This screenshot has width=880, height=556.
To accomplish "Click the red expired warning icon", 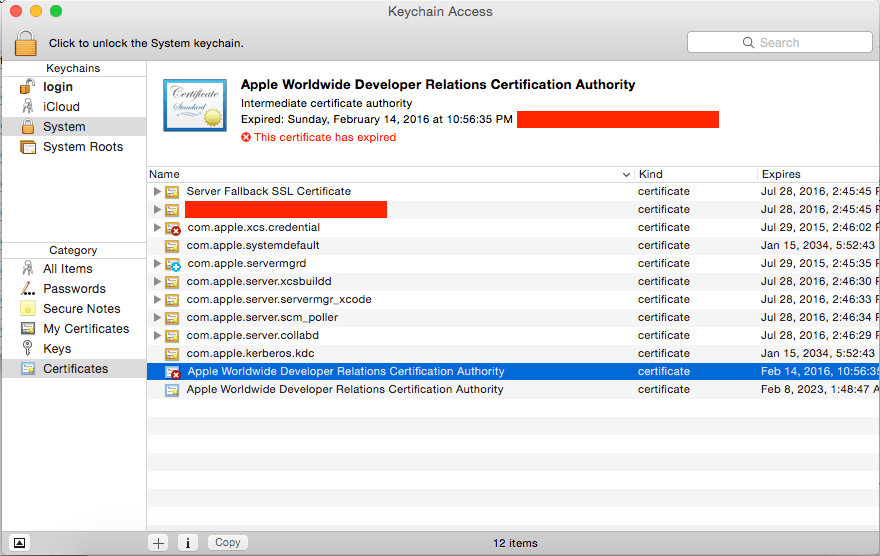I will pyautogui.click(x=246, y=137).
